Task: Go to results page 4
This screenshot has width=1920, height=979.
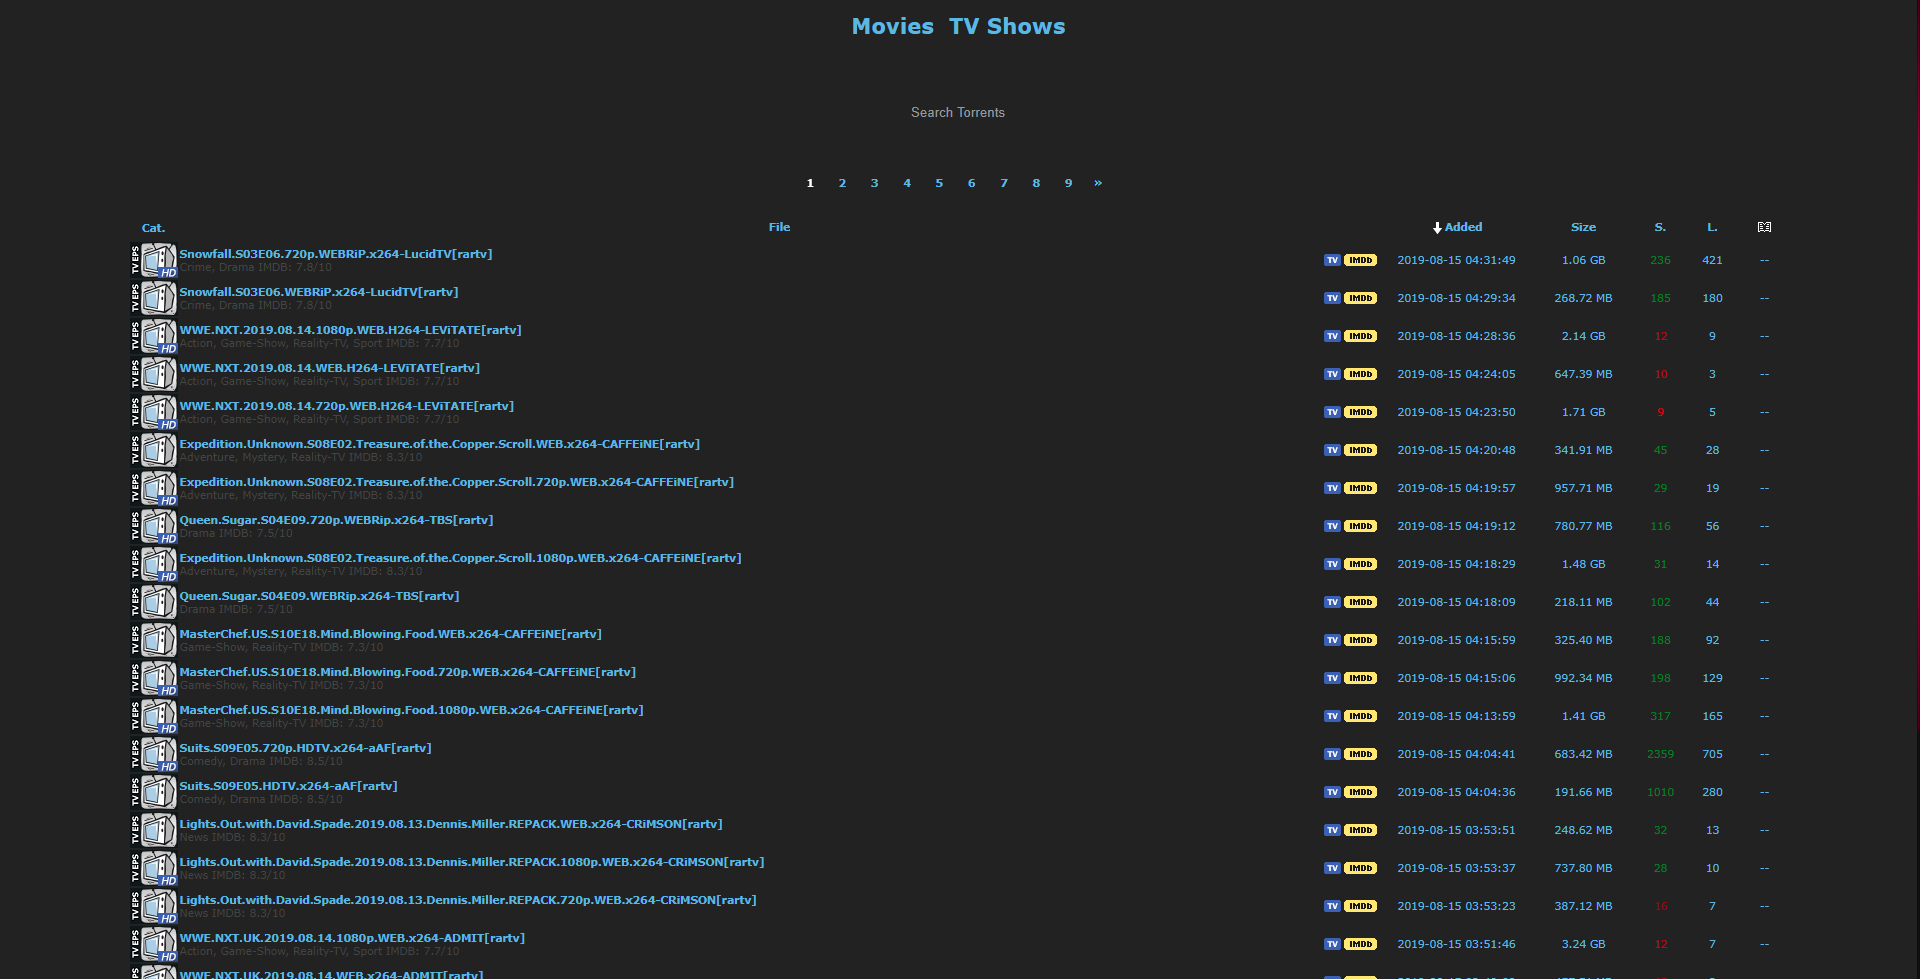Action: pyautogui.click(x=907, y=183)
